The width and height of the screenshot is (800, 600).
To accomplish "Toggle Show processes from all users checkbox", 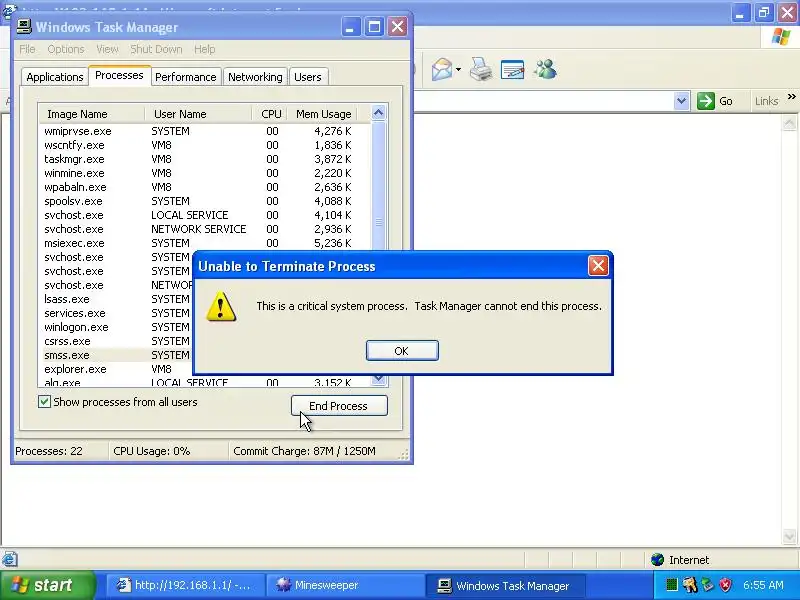I will point(44,402).
